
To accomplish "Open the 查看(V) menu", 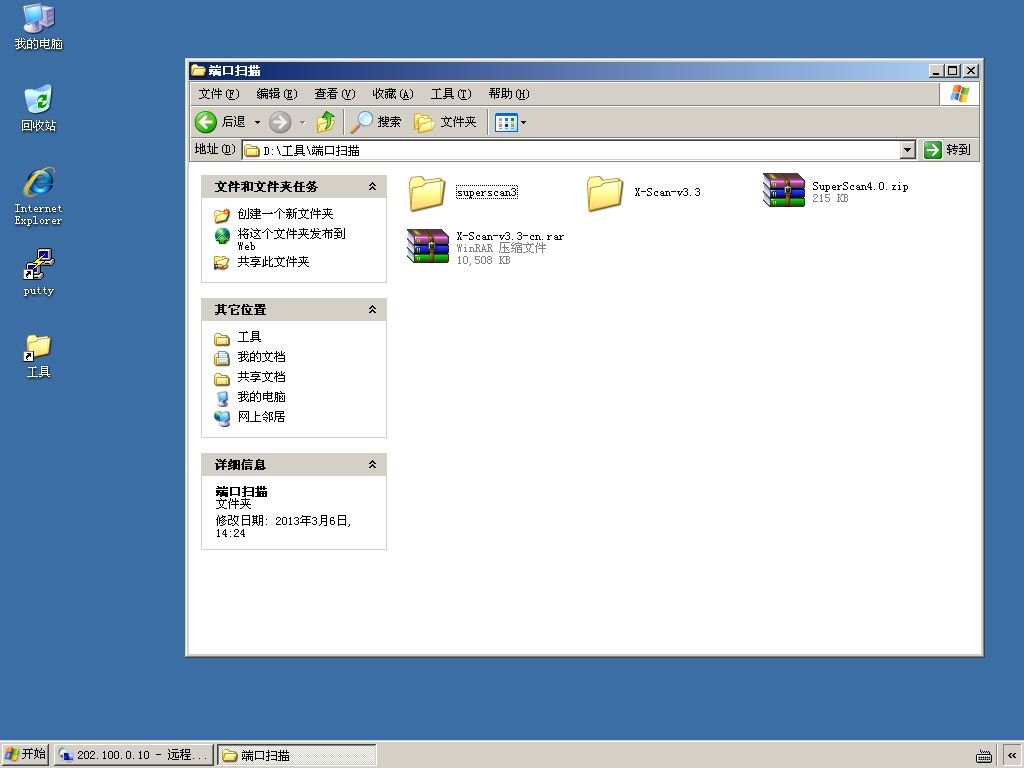I will (x=334, y=94).
